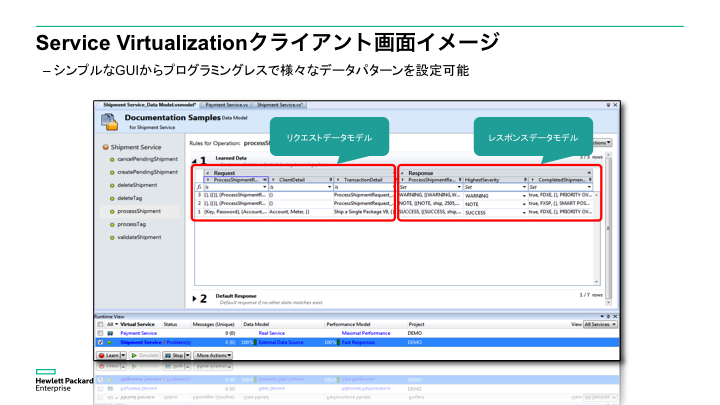The height and width of the screenshot is (405, 720).
Task: Select createPendingShipment operation
Action: [147, 172]
